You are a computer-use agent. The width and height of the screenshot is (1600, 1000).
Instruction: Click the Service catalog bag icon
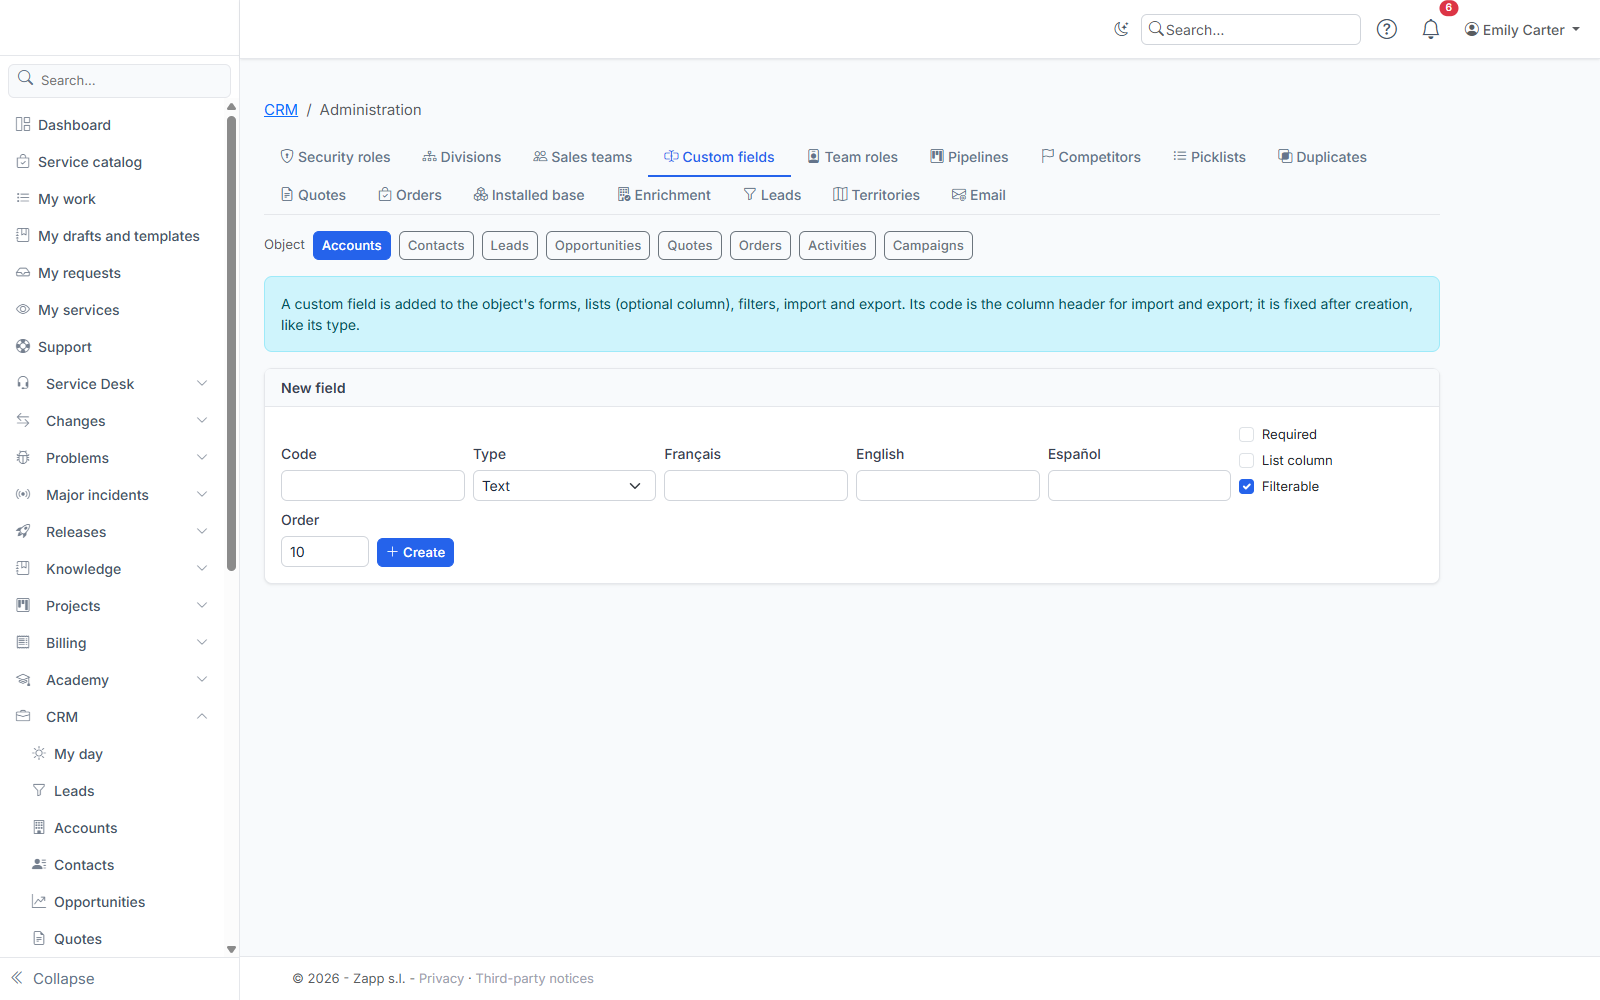23,162
